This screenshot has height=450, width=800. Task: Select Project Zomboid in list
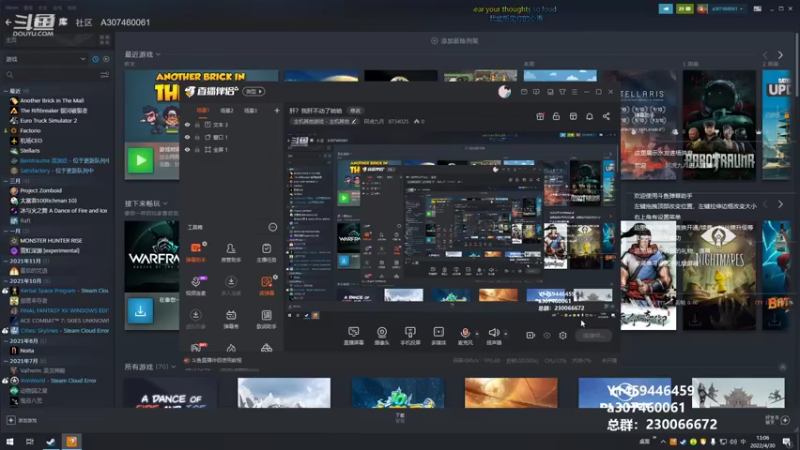[41, 190]
